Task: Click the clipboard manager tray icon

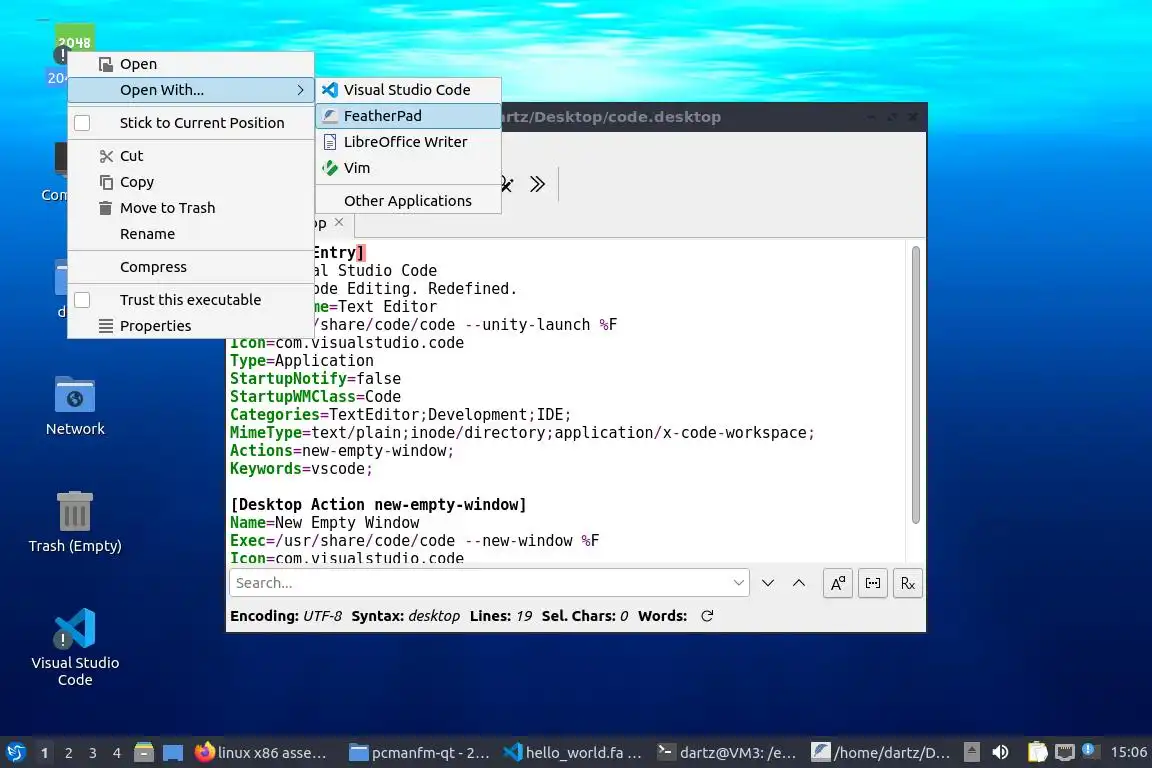Action: 1037,752
